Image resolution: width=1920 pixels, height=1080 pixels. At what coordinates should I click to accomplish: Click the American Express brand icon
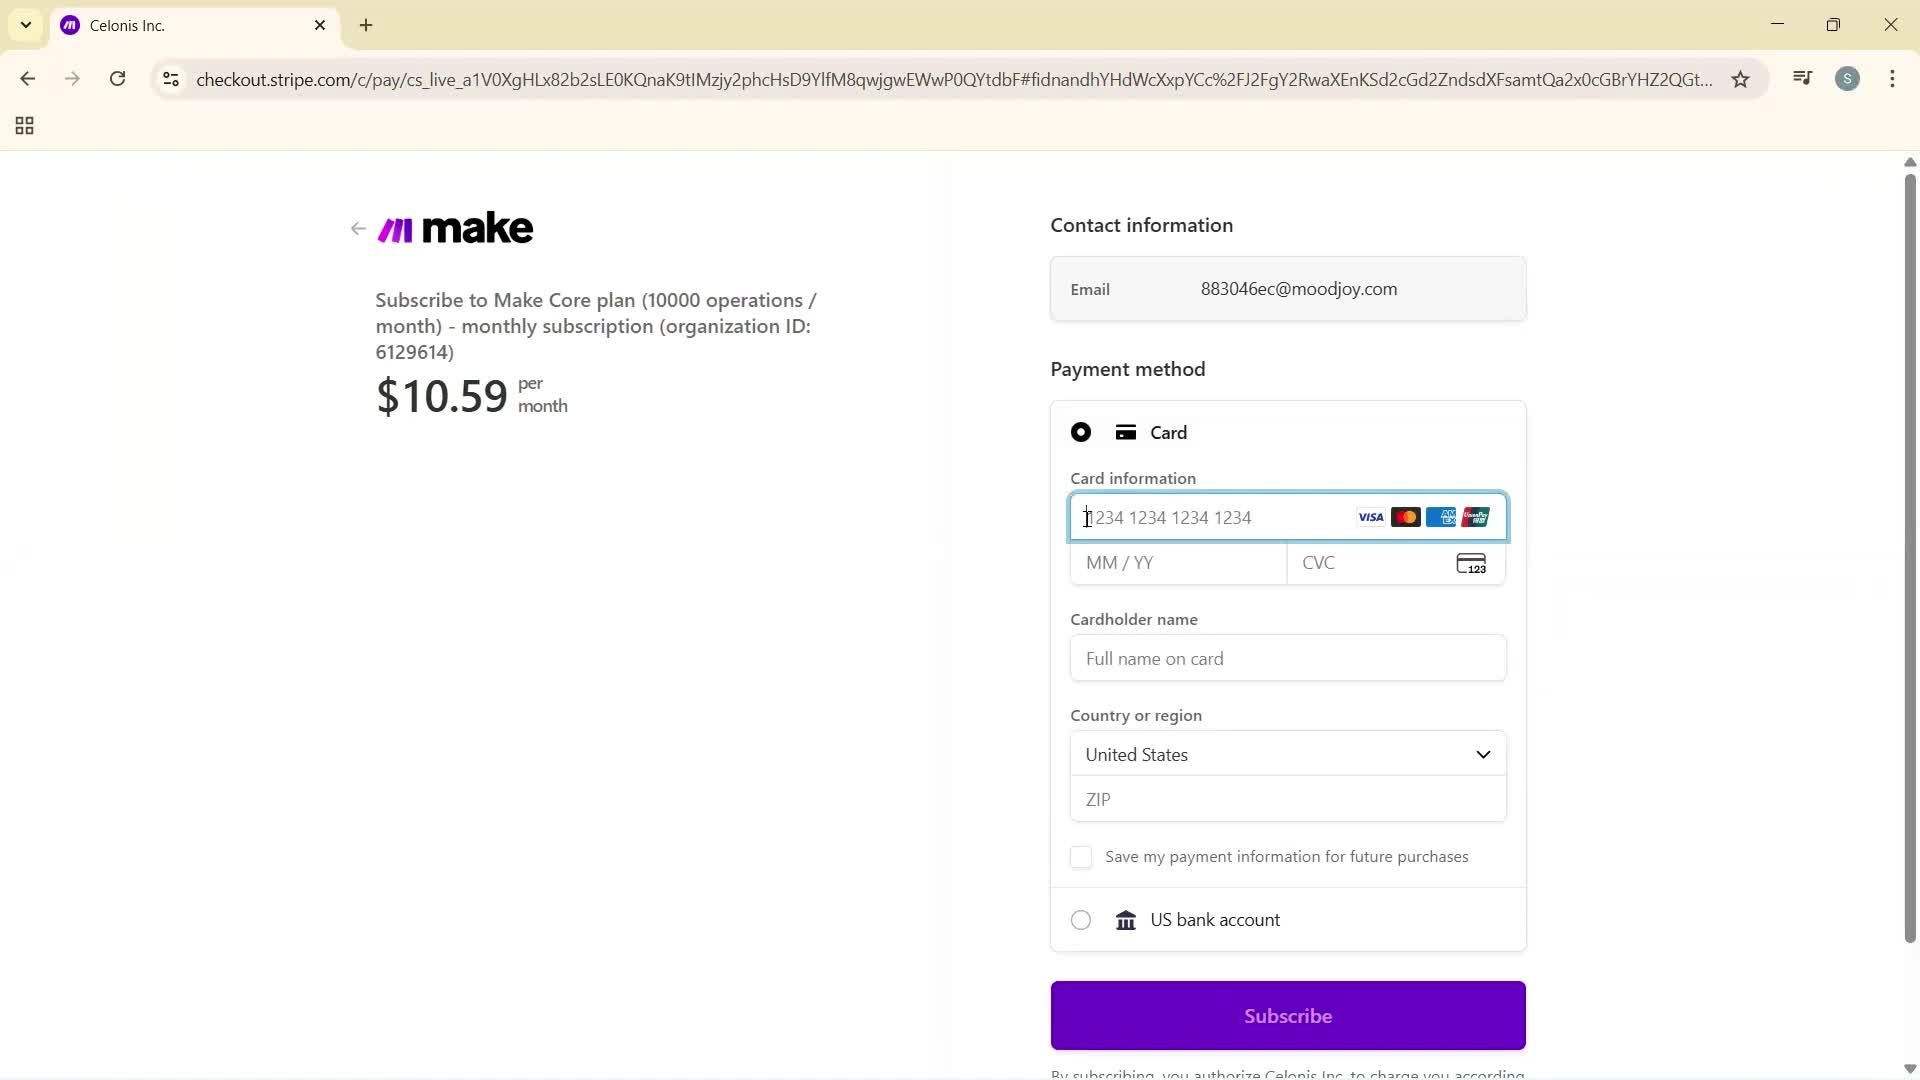1441,517
